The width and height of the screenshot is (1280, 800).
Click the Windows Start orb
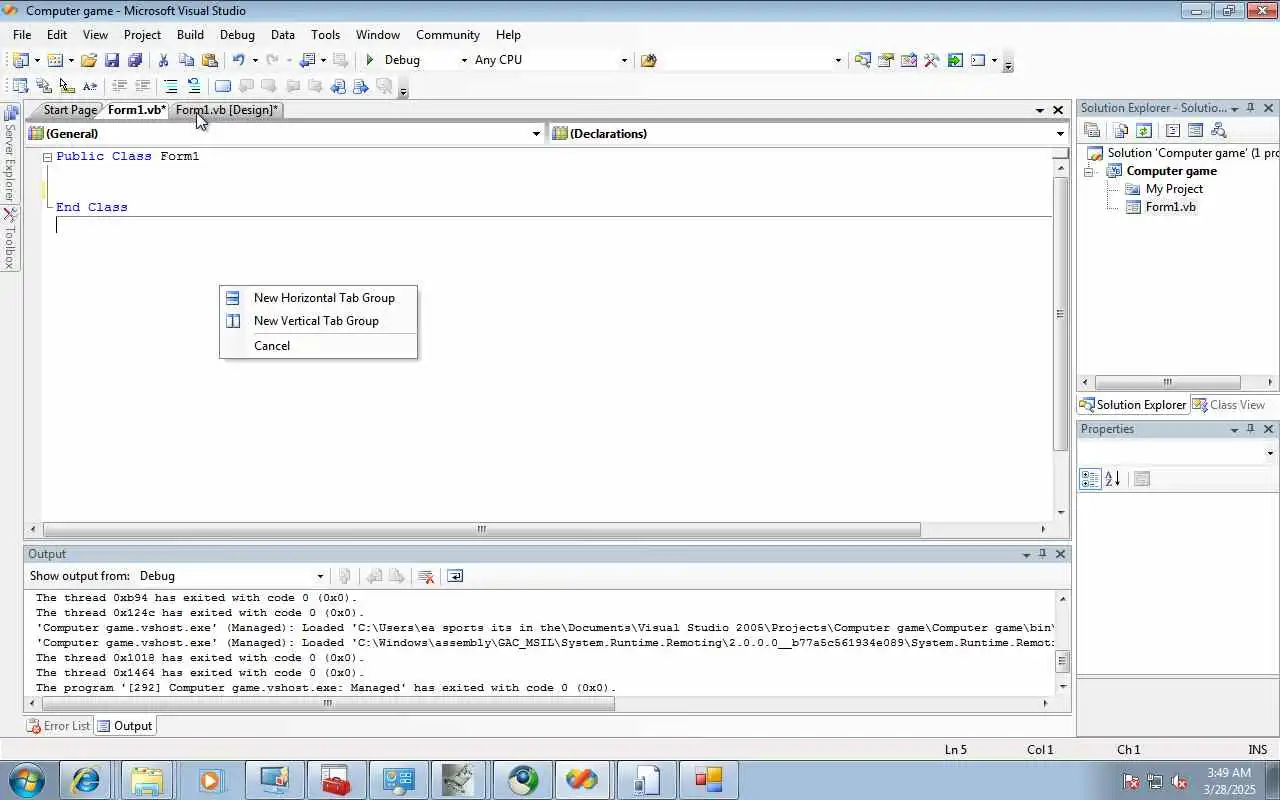[26, 780]
